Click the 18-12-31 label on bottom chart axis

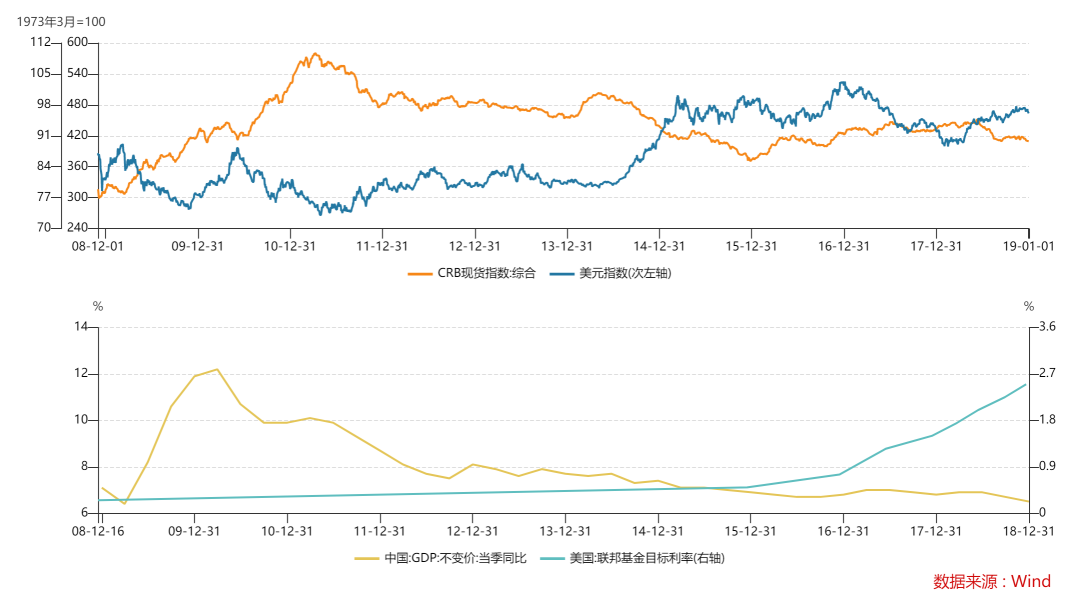(x=1029, y=531)
